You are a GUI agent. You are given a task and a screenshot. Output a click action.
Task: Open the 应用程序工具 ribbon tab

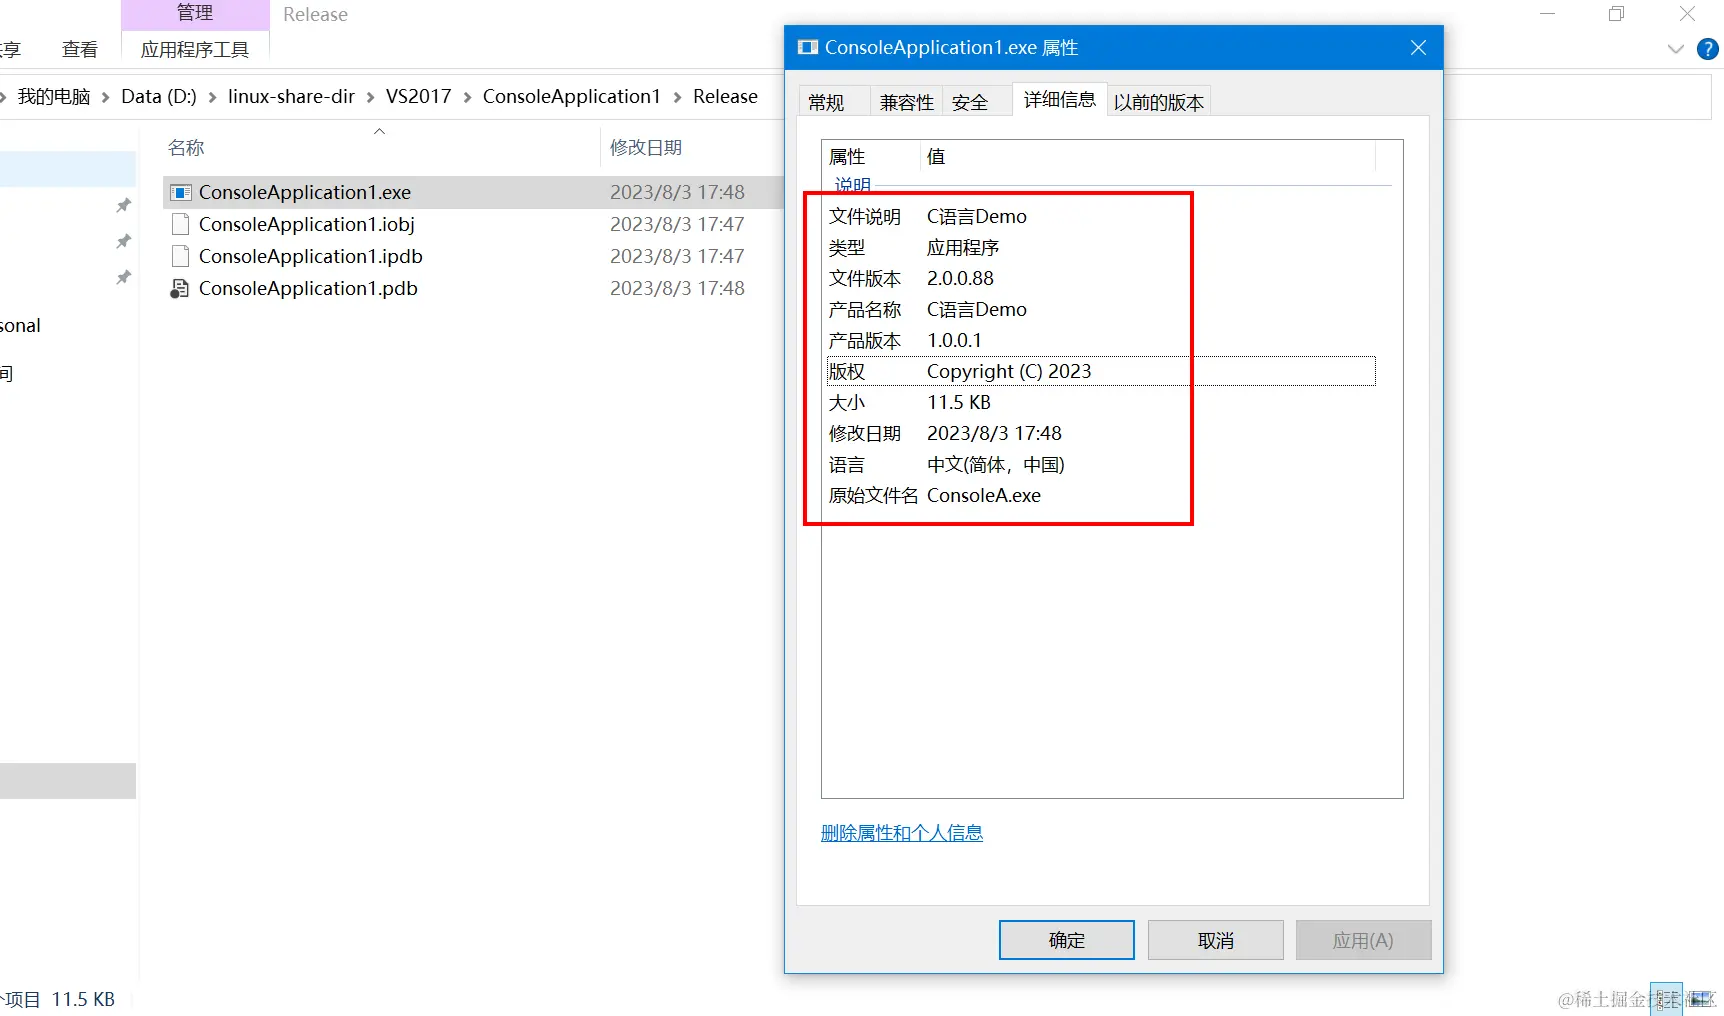click(x=195, y=49)
